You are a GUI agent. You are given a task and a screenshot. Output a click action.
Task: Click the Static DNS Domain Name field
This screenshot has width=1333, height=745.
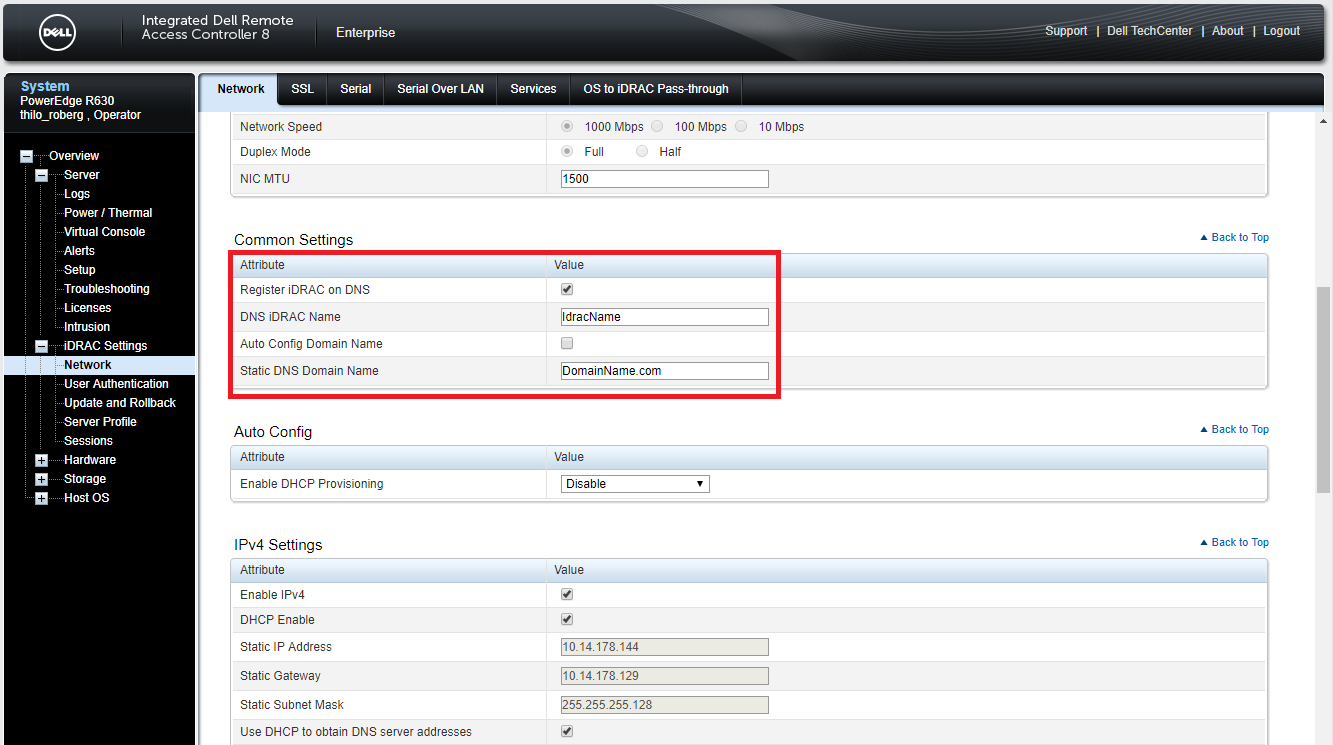(665, 371)
